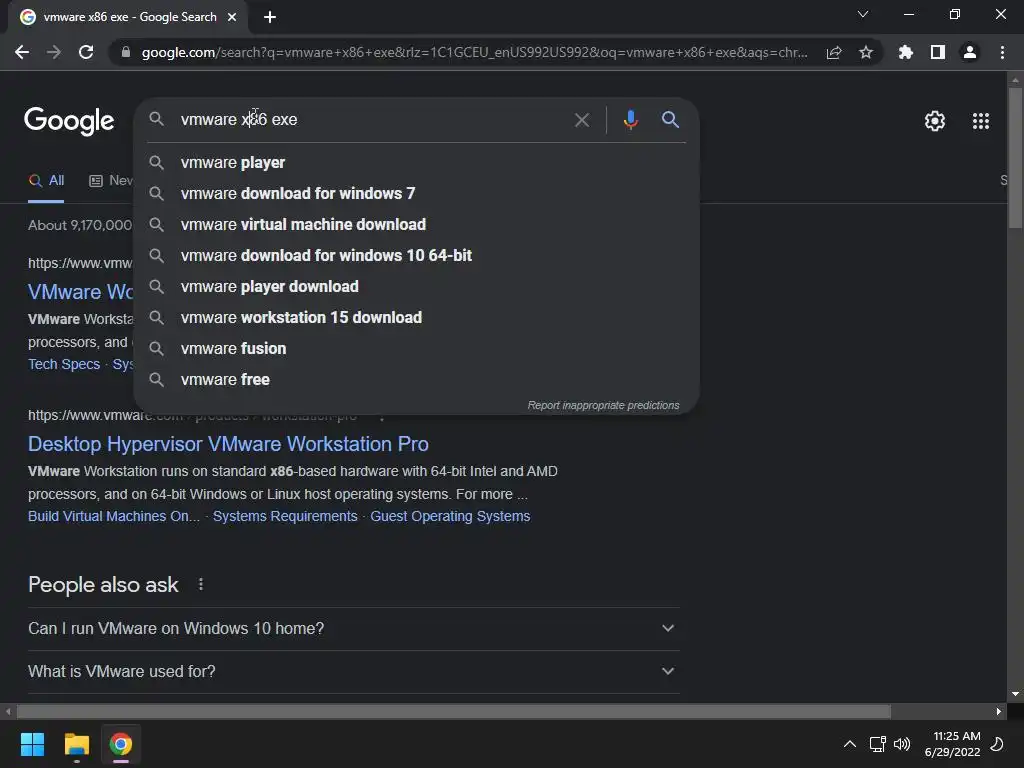Click the scroll down arrow
The height and width of the screenshot is (768, 1024).
(x=1015, y=694)
